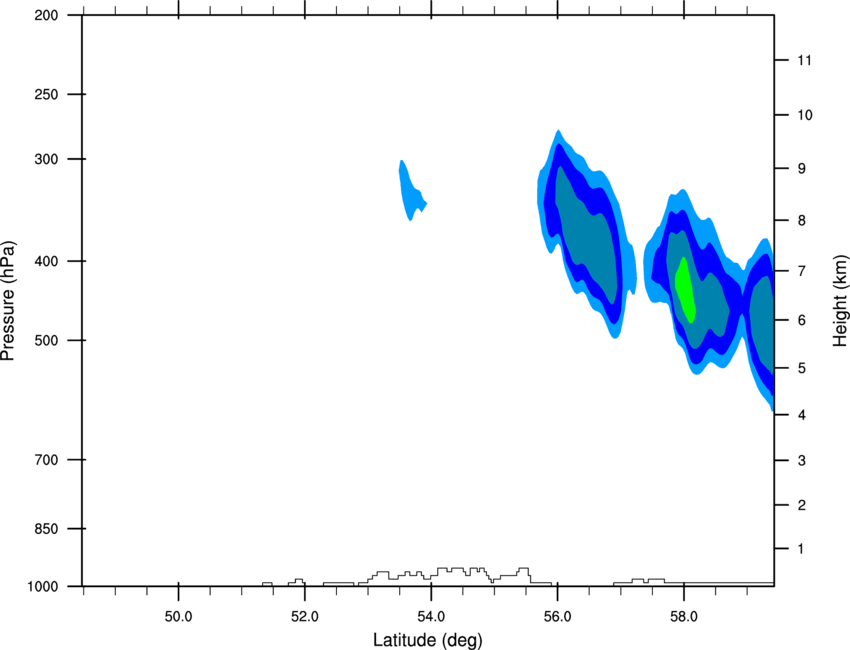Click the 9 km height label
Image resolution: width=850 pixels, height=650 pixels.
pos(802,169)
